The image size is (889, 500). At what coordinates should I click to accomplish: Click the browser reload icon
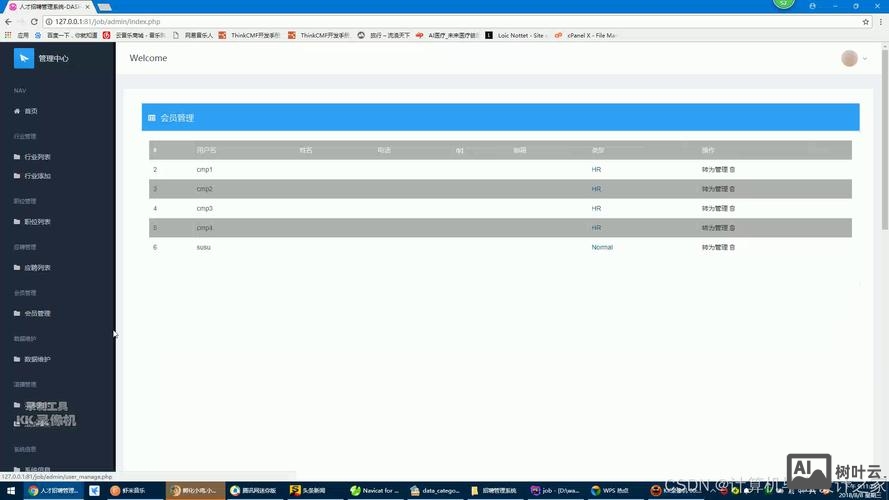[x=34, y=21]
